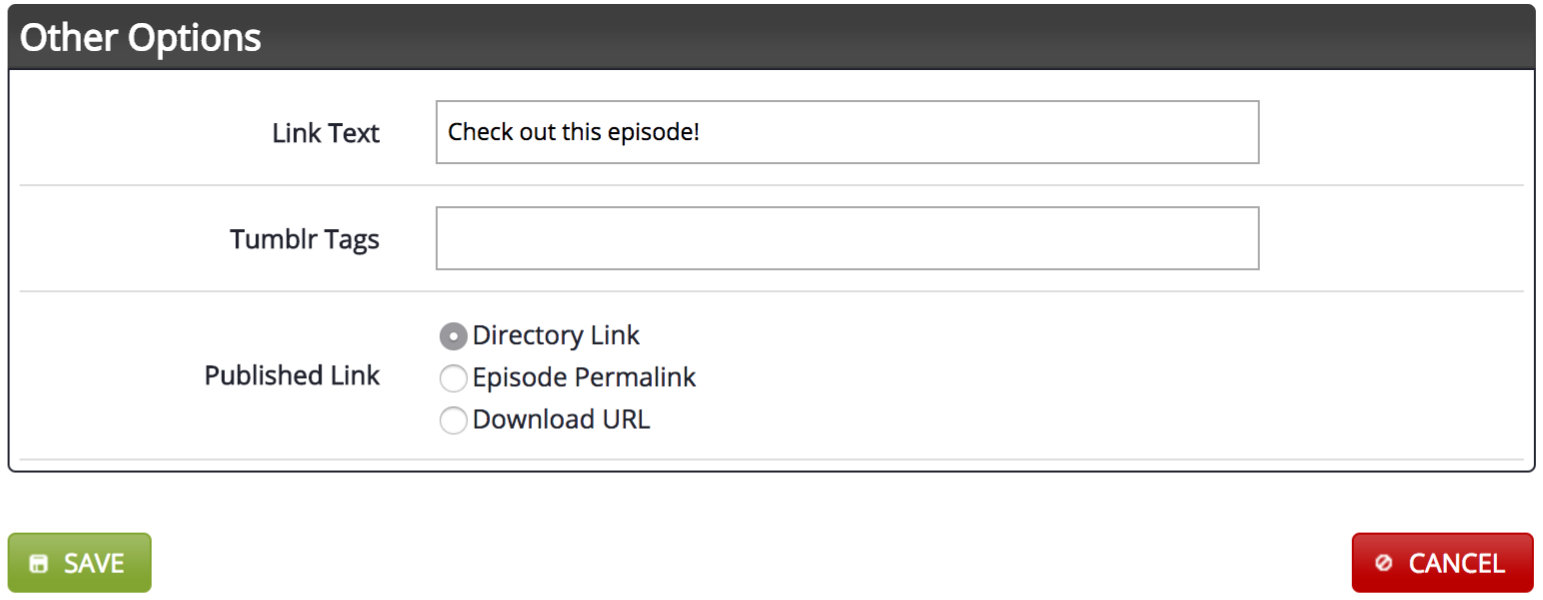Click the "Download URL" option text
Image resolution: width=1543 pixels, height=600 pixels.
[561, 420]
